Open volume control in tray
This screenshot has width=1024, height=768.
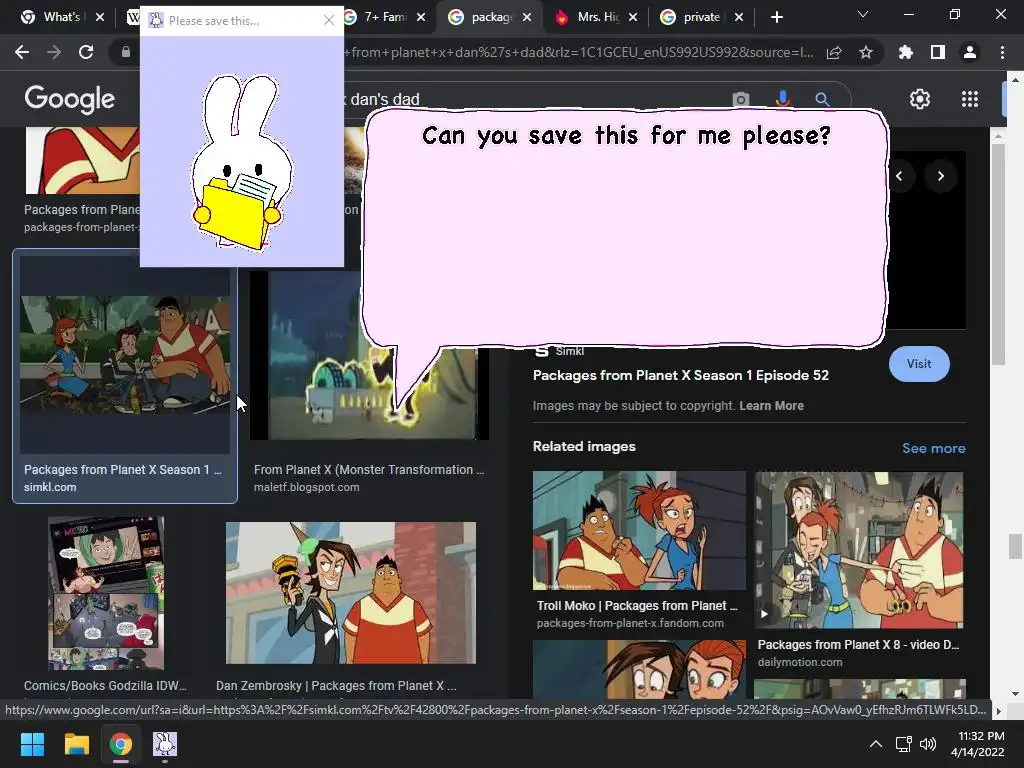coord(927,744)
